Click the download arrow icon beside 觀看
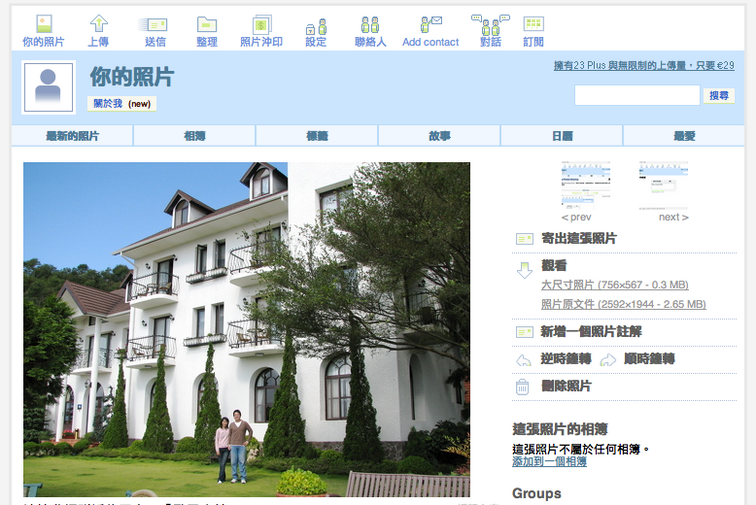 coord(524,271)
